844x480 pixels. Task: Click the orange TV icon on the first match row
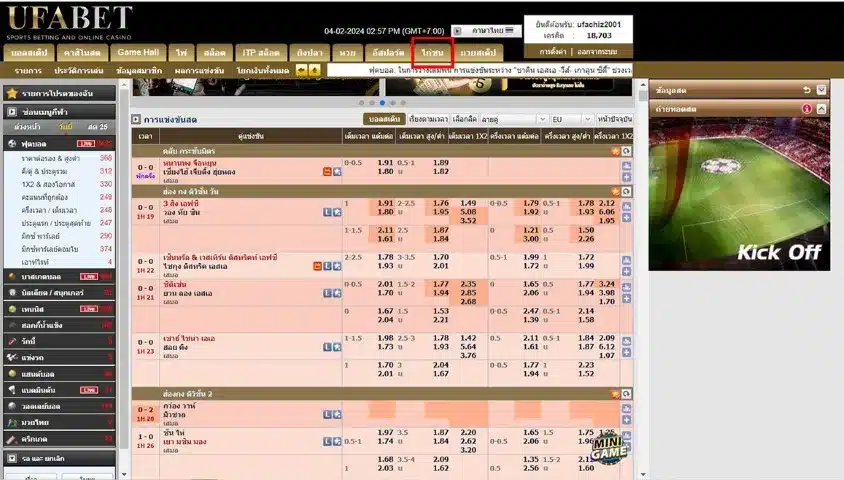[327, 172]
